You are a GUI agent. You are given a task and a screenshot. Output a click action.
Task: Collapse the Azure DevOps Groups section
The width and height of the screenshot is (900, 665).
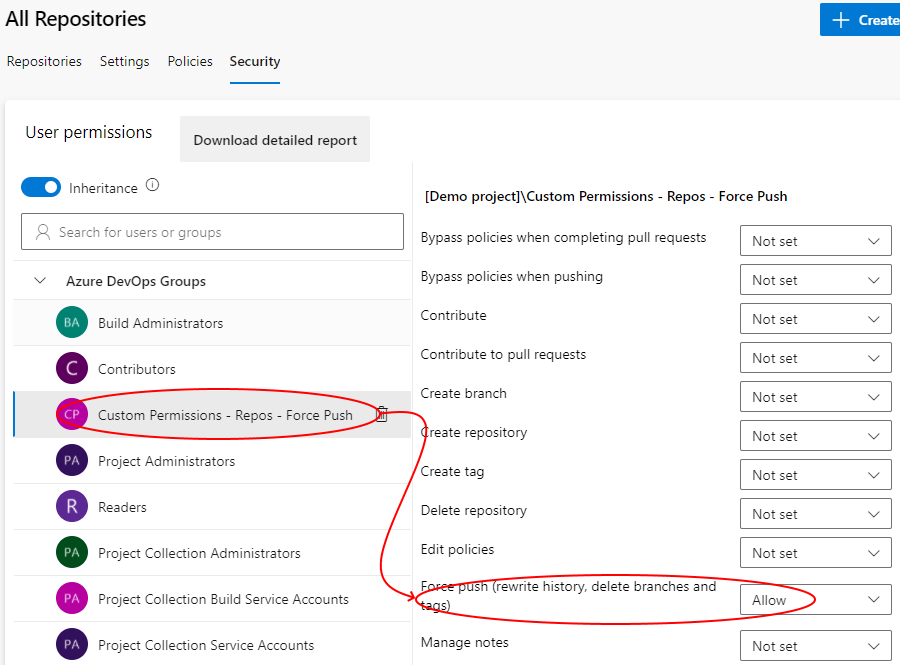pos(39,282)
